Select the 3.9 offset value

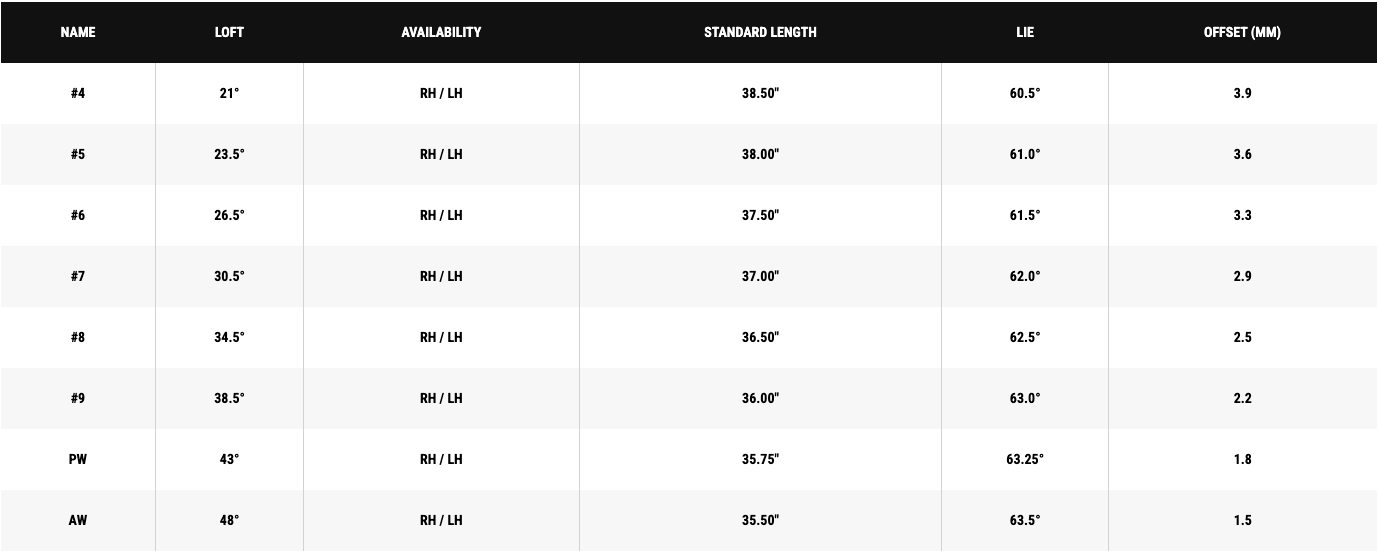pyautogui.click(x=1242, y=93)
